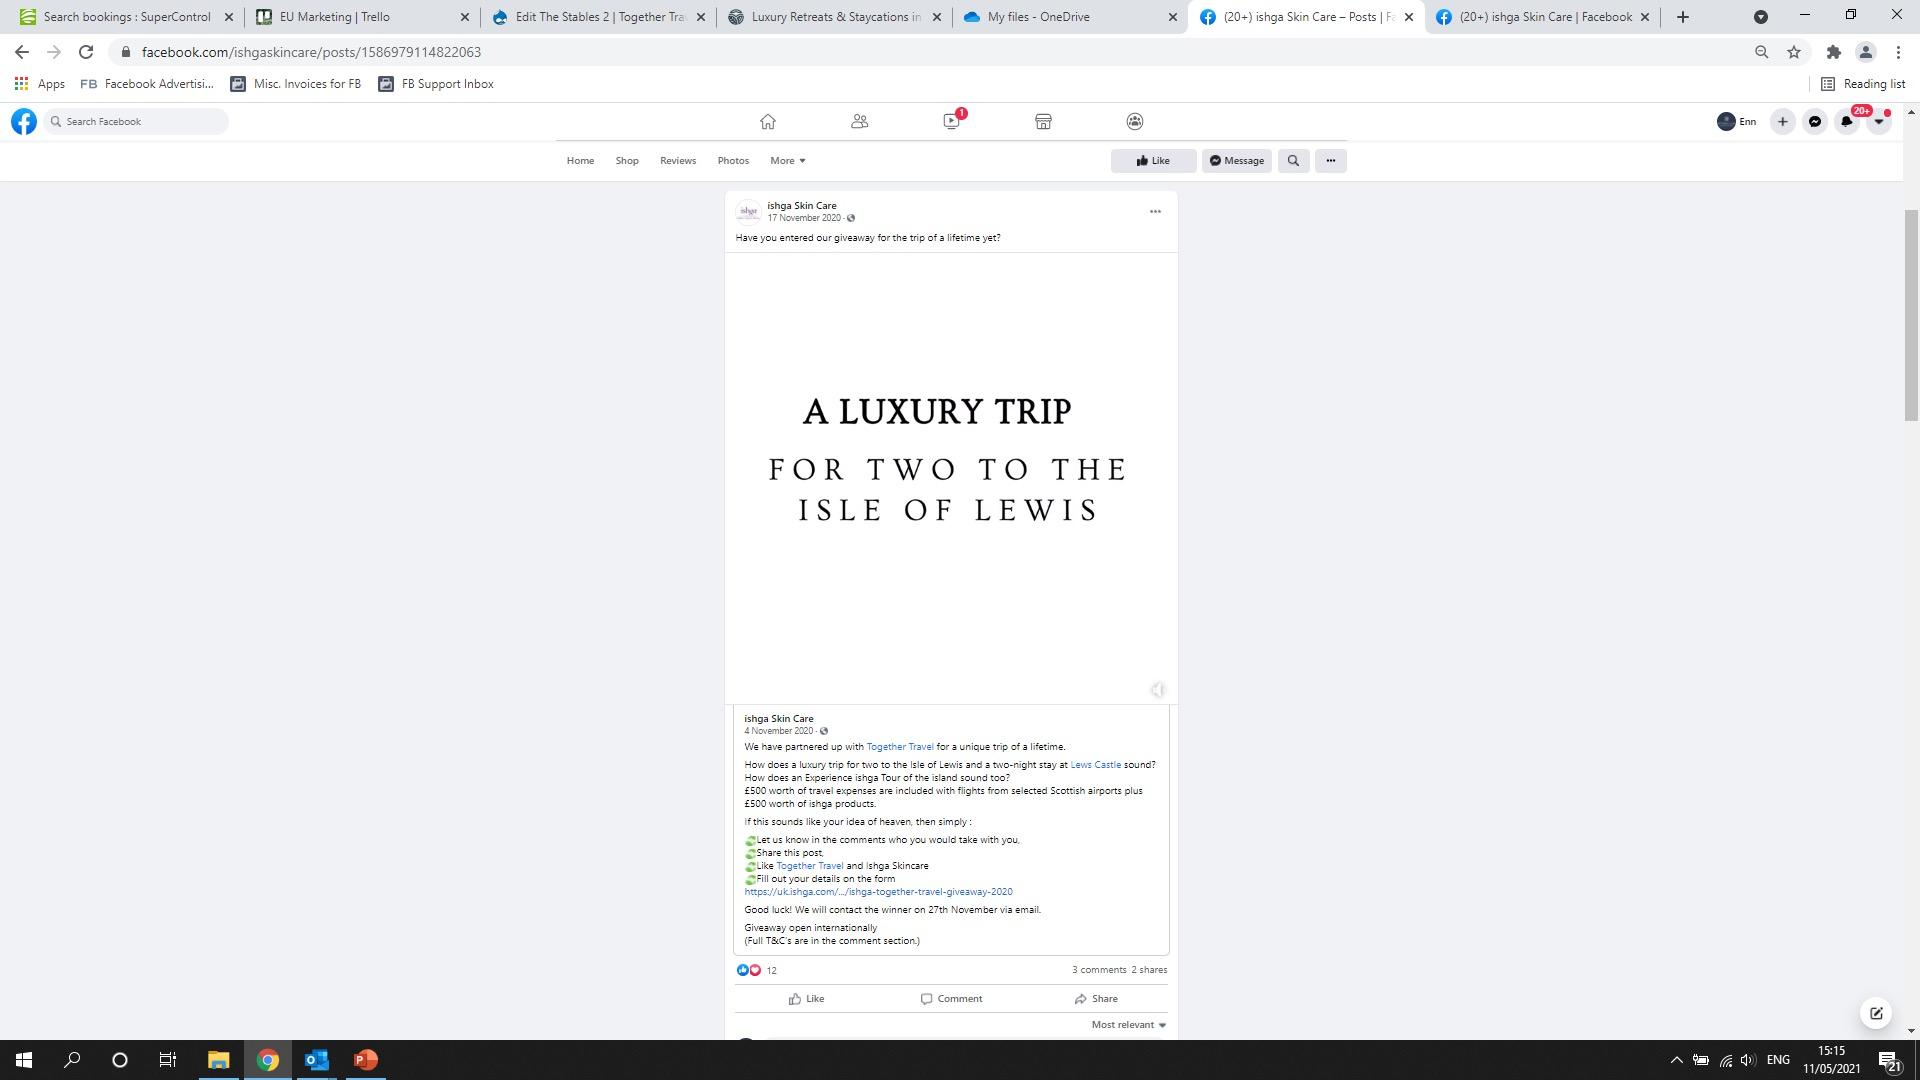The image size is (1920, 1080).
Task: Message the ishga Skin Care page
Action: (1236, 161)
